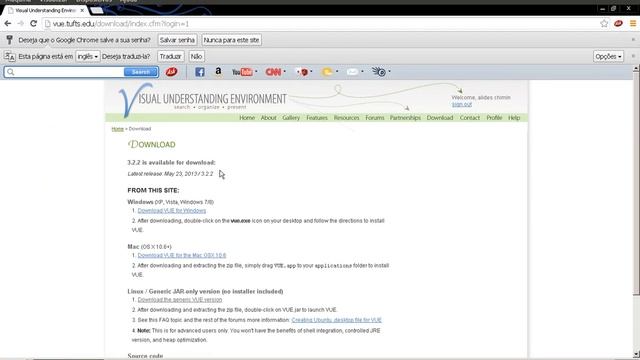Click Download the generic VUE version link

(180, 300)
